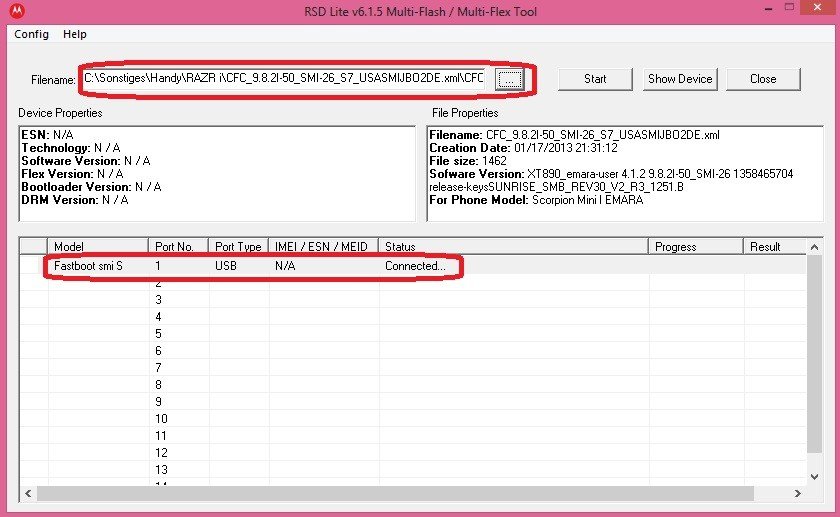Click the Start button

[x=595, y=79]
